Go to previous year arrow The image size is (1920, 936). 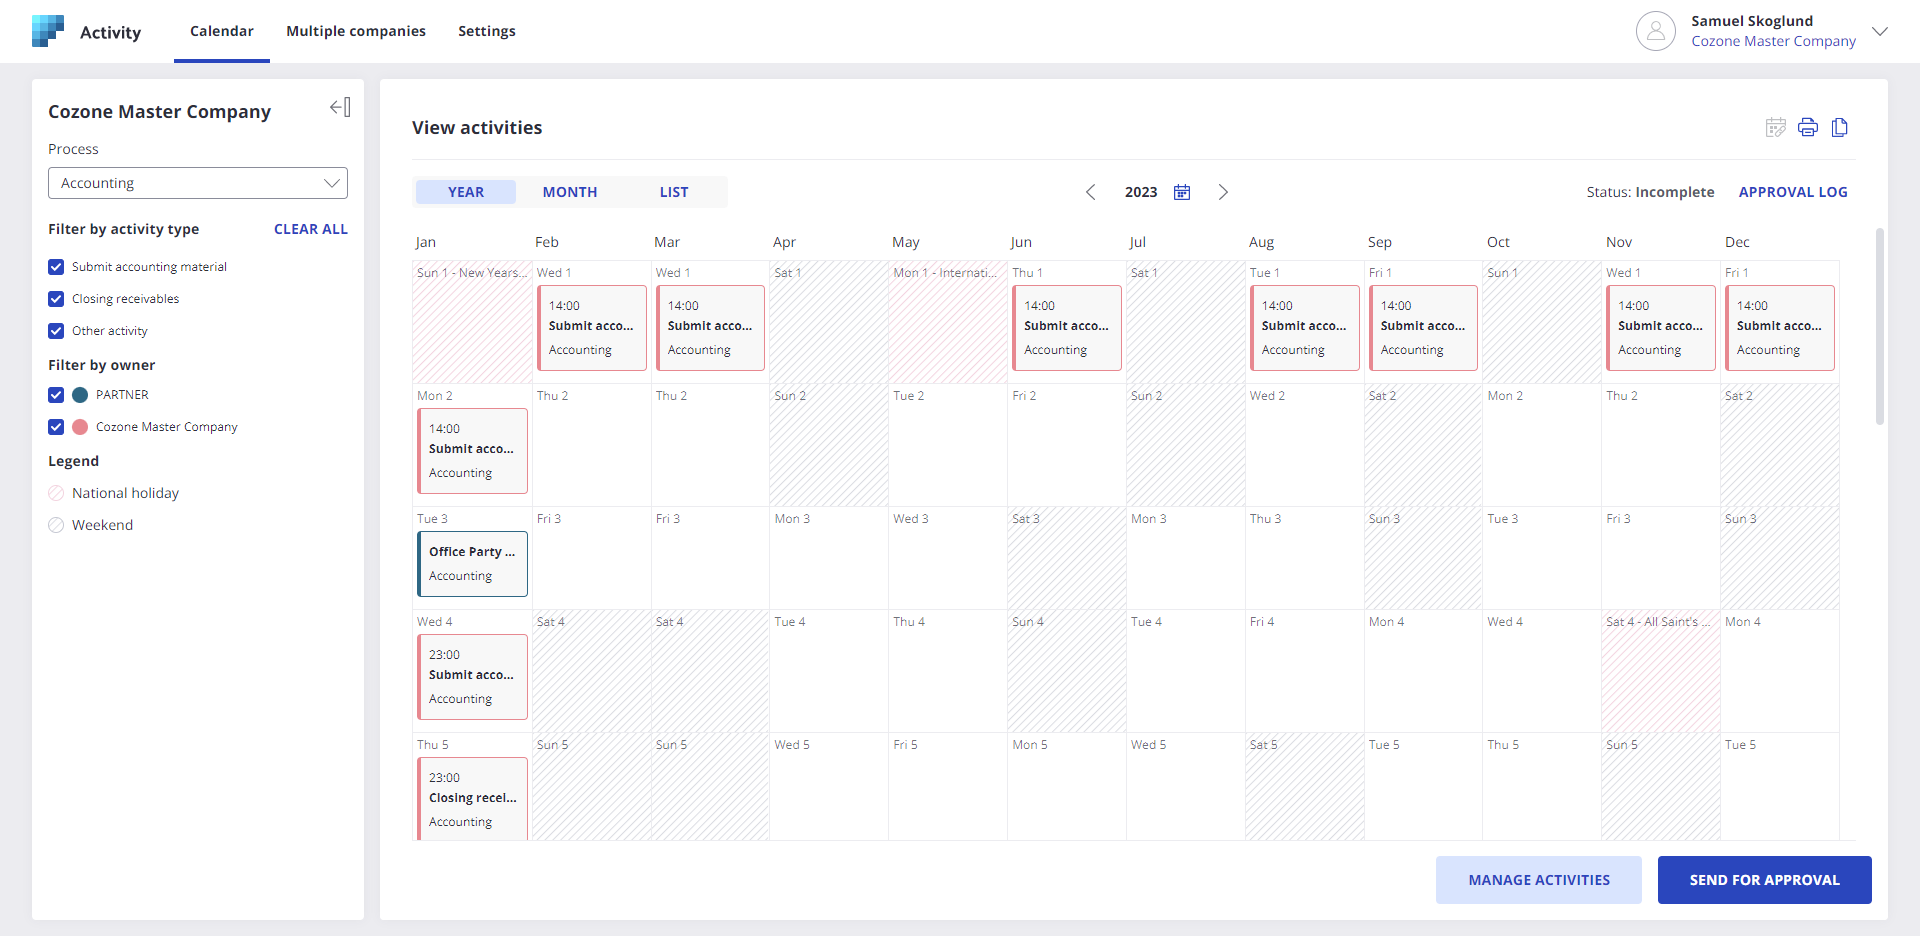click(x=1091, y=192)
